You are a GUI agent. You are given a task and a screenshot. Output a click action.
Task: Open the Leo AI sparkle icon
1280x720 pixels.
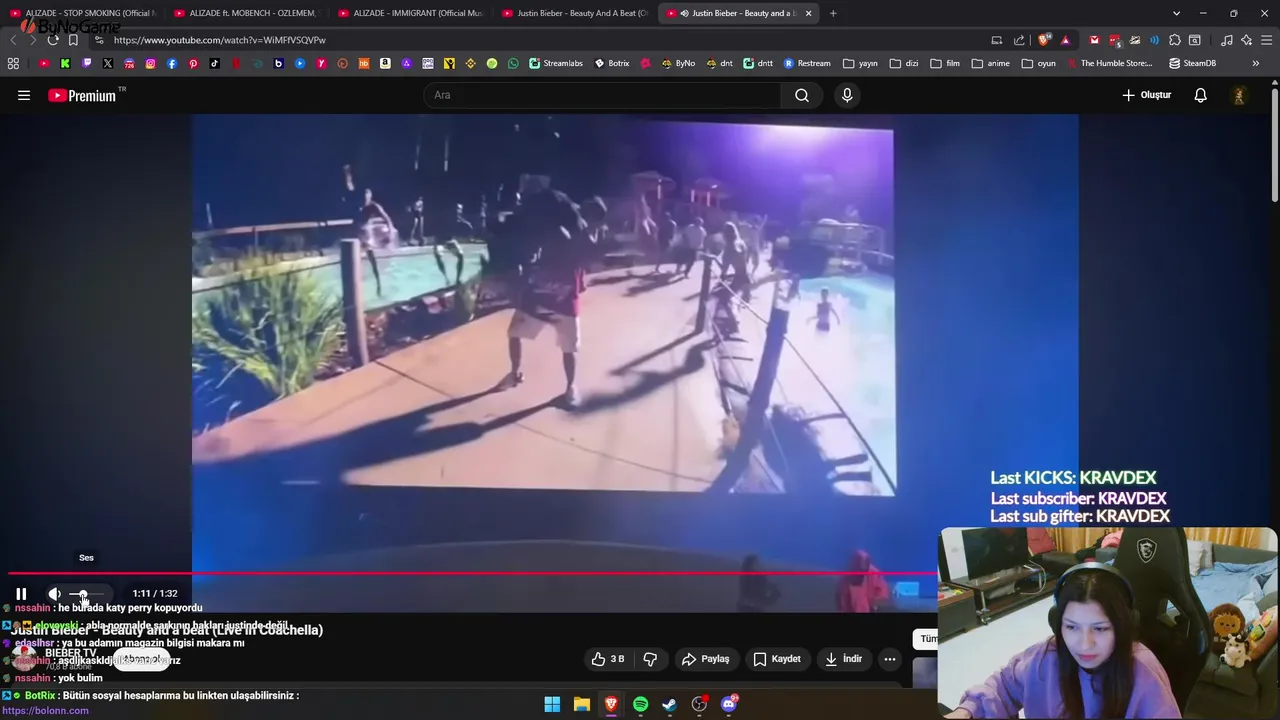(1247, 40)
